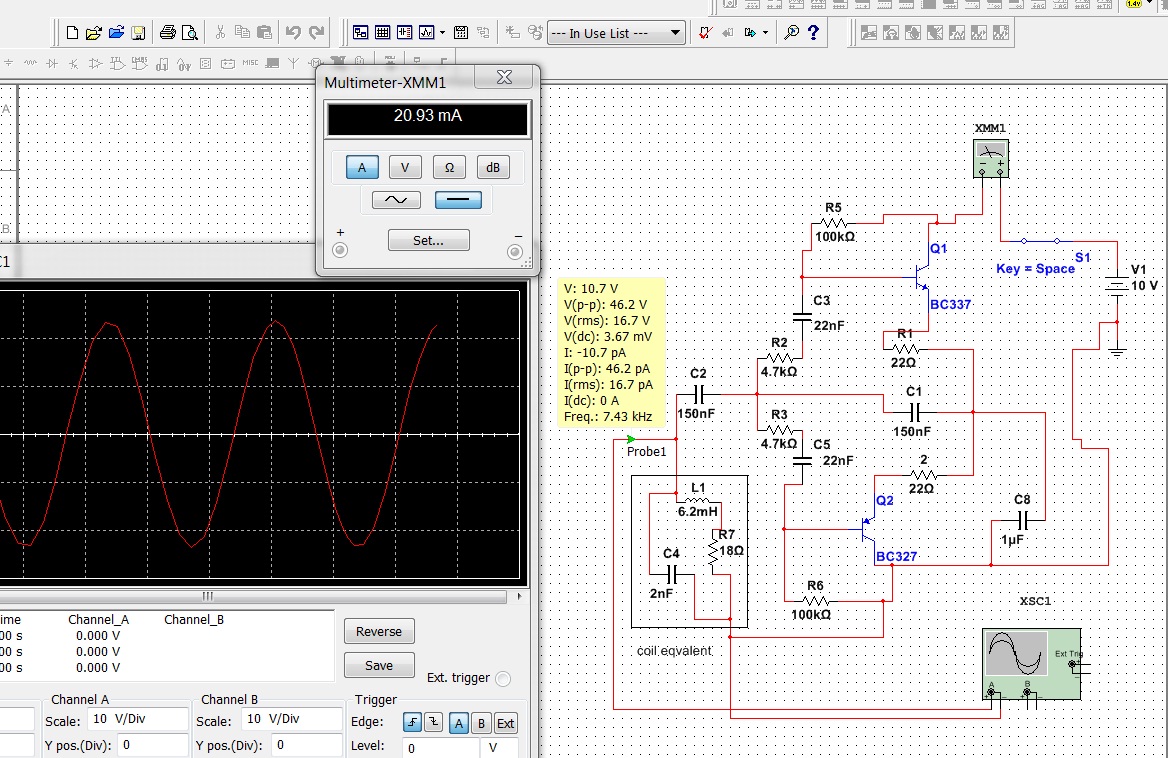Expand the forward-annotate icon dropdown arrow
The height and width of the screenshot is (758, 1168).
pyautogui.click(x=766, y=33)
